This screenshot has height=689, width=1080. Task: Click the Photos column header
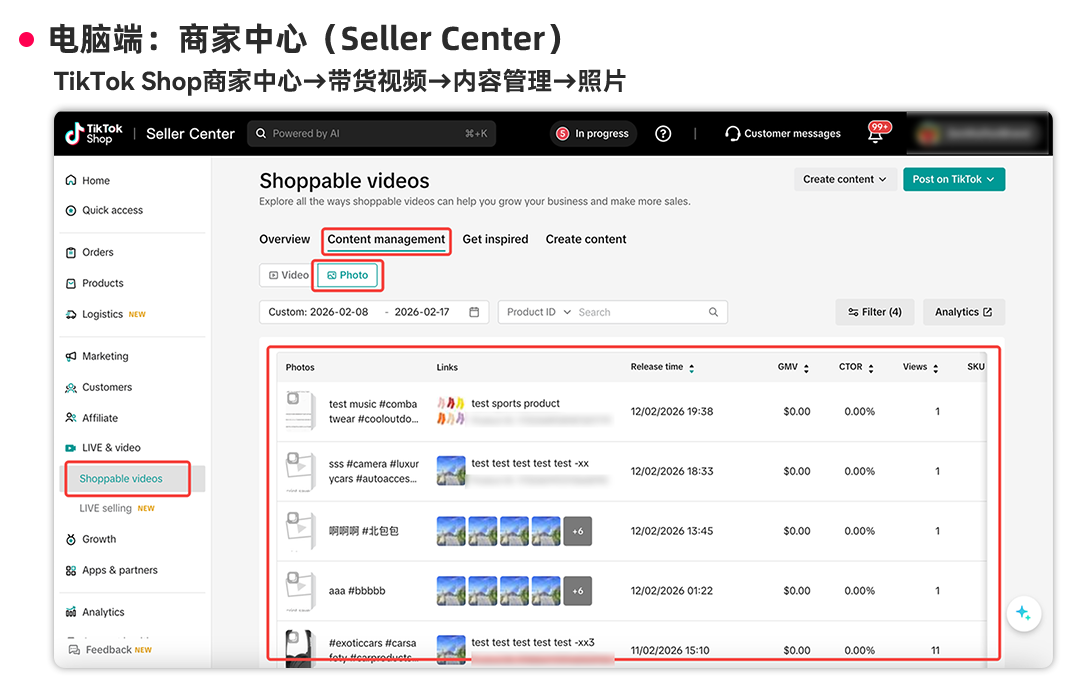point(300,367)
